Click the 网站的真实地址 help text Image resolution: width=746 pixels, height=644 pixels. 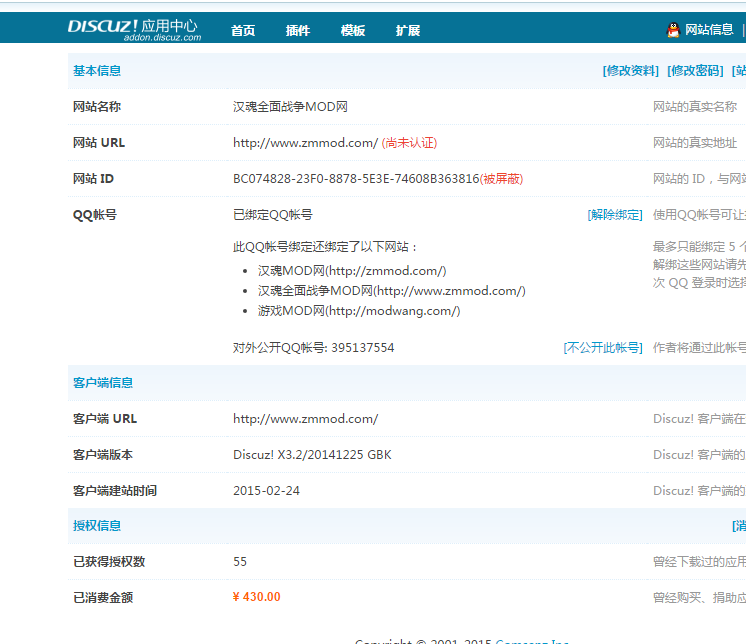695,143
